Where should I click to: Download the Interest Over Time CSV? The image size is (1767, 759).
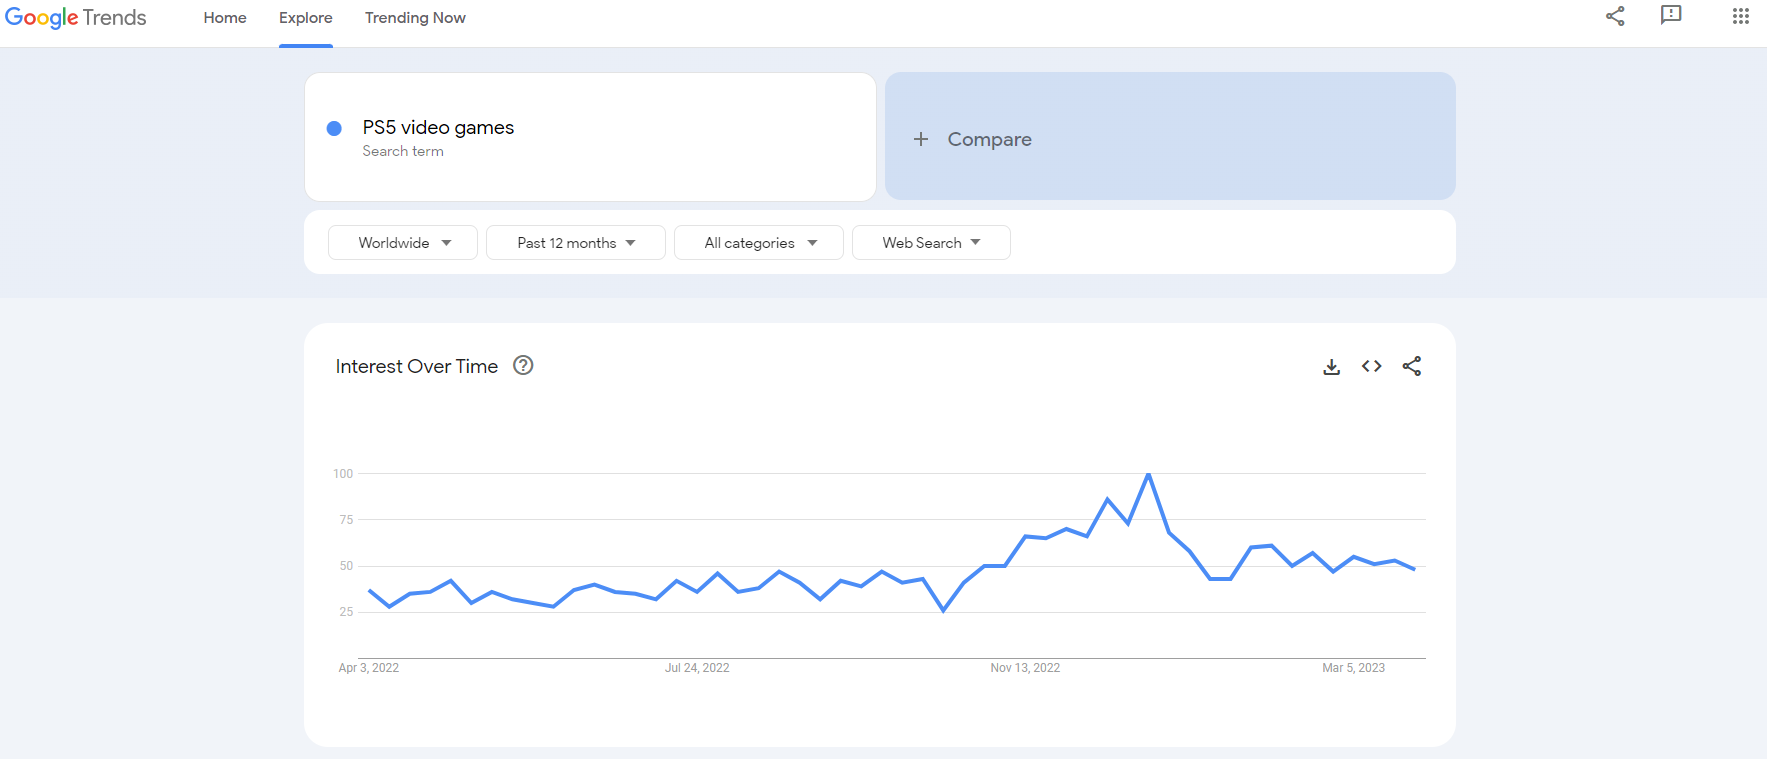(x=1332, y=366)
